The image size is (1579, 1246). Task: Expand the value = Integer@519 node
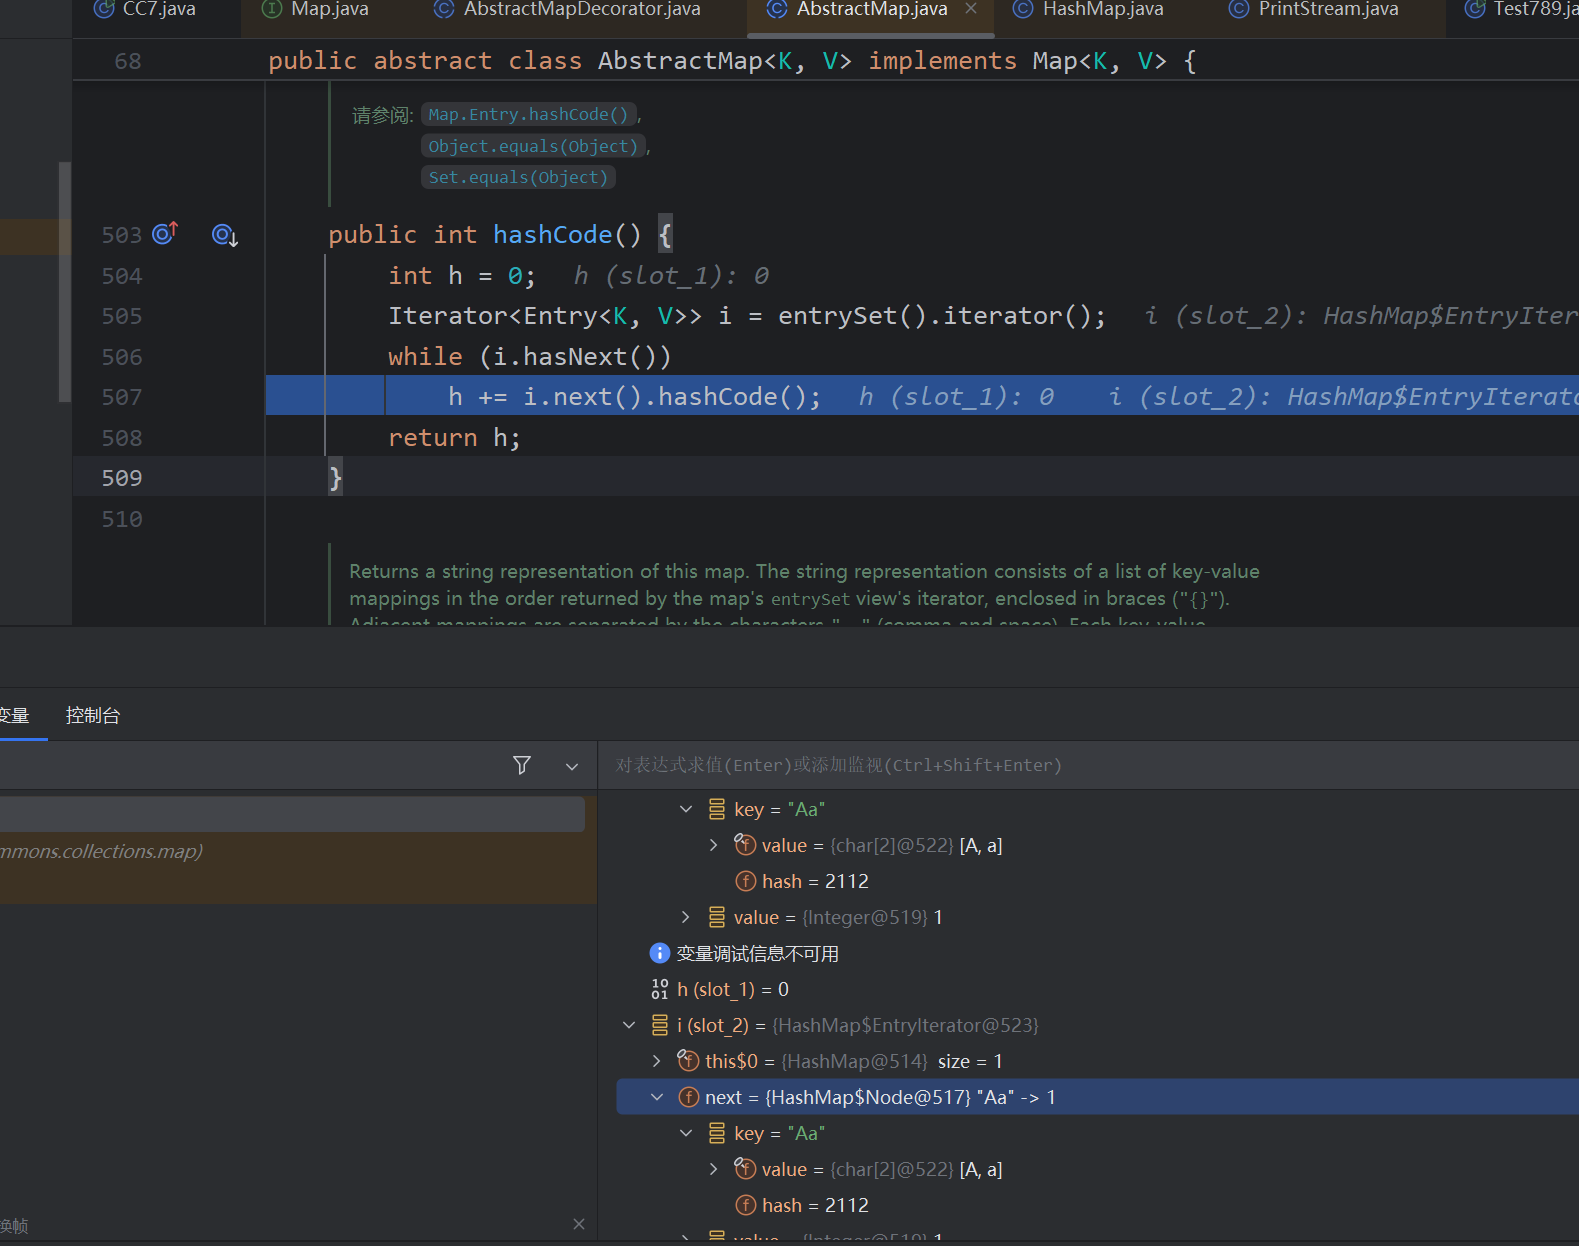[686, 917]
